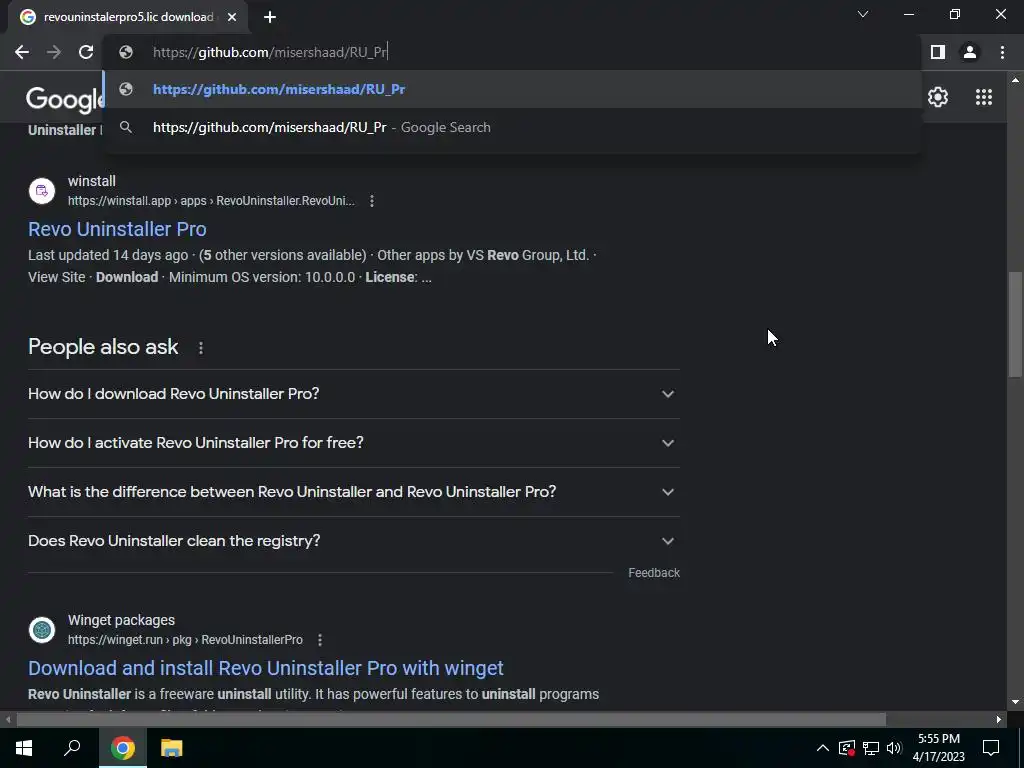Viewport: 1024px width, 768px height.
Task: Click the security alert tray icon
Action: coord(846,748)
